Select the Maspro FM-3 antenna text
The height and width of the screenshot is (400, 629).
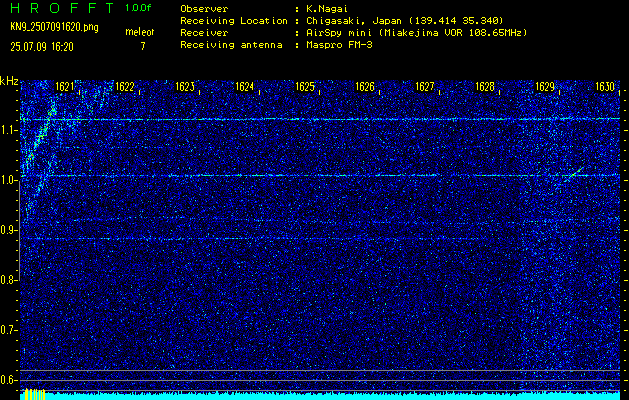click(x=339, y=45)
